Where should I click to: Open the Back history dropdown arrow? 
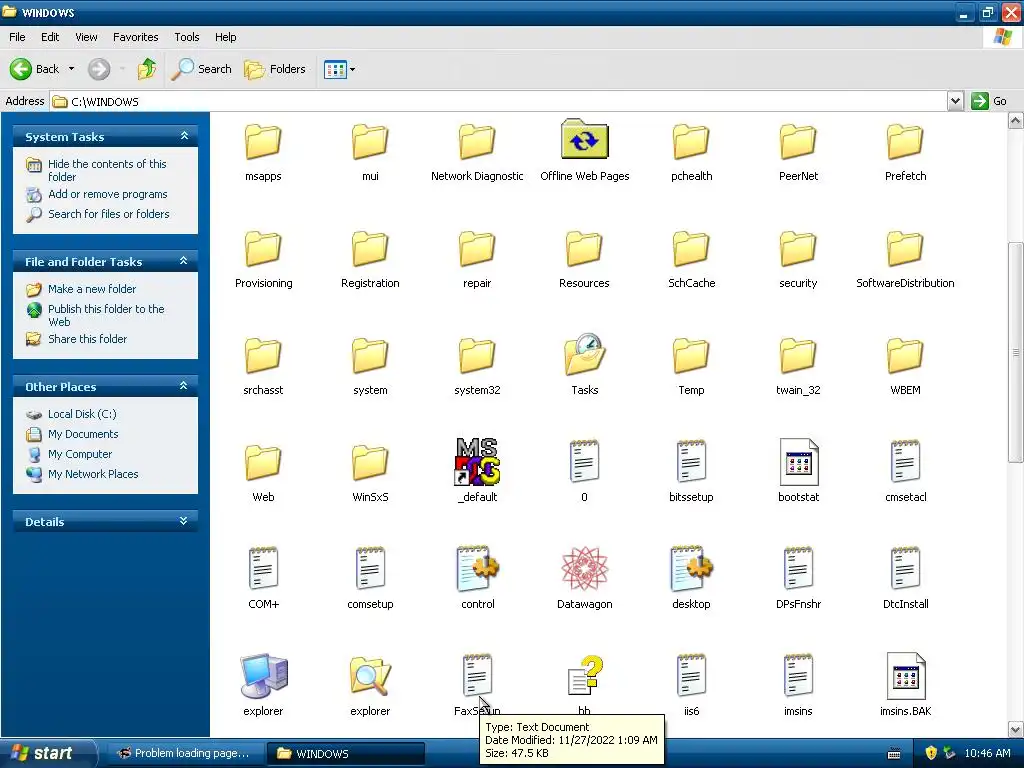point(71,69)
